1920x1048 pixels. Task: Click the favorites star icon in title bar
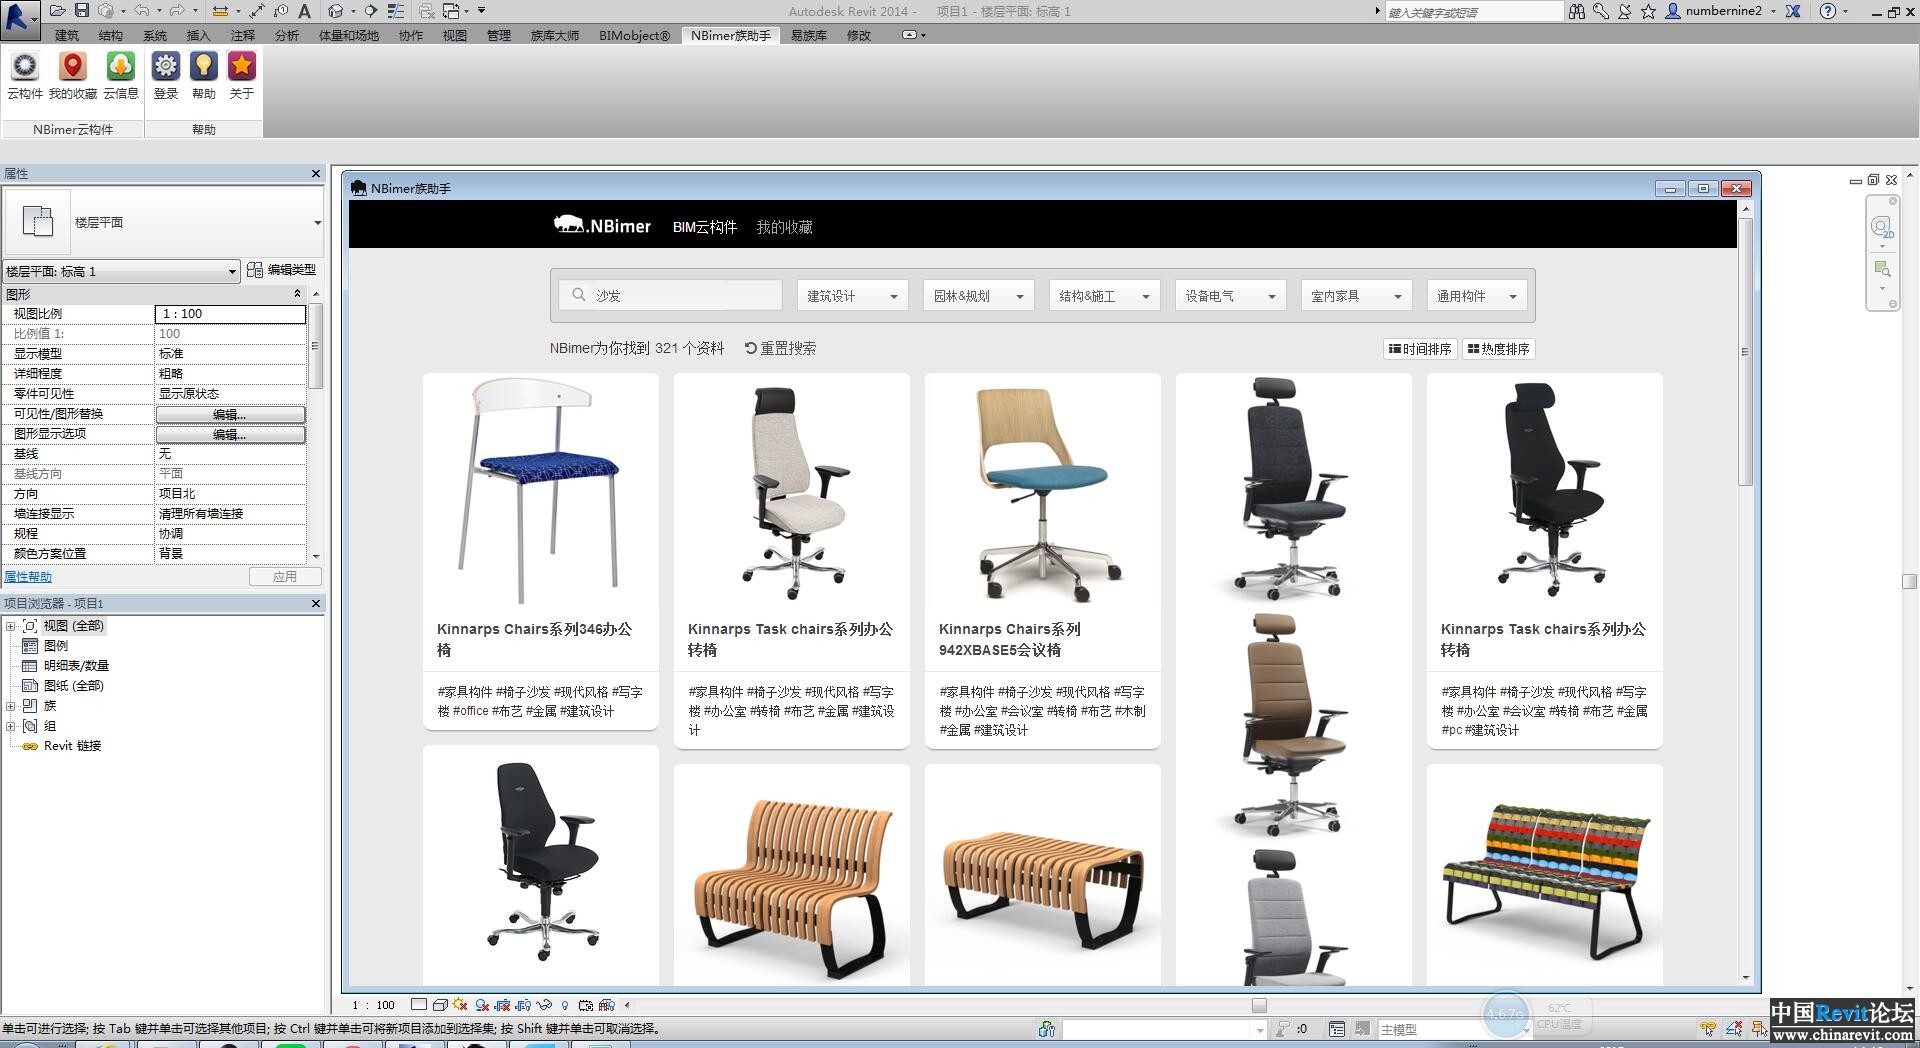(1649, 11)
